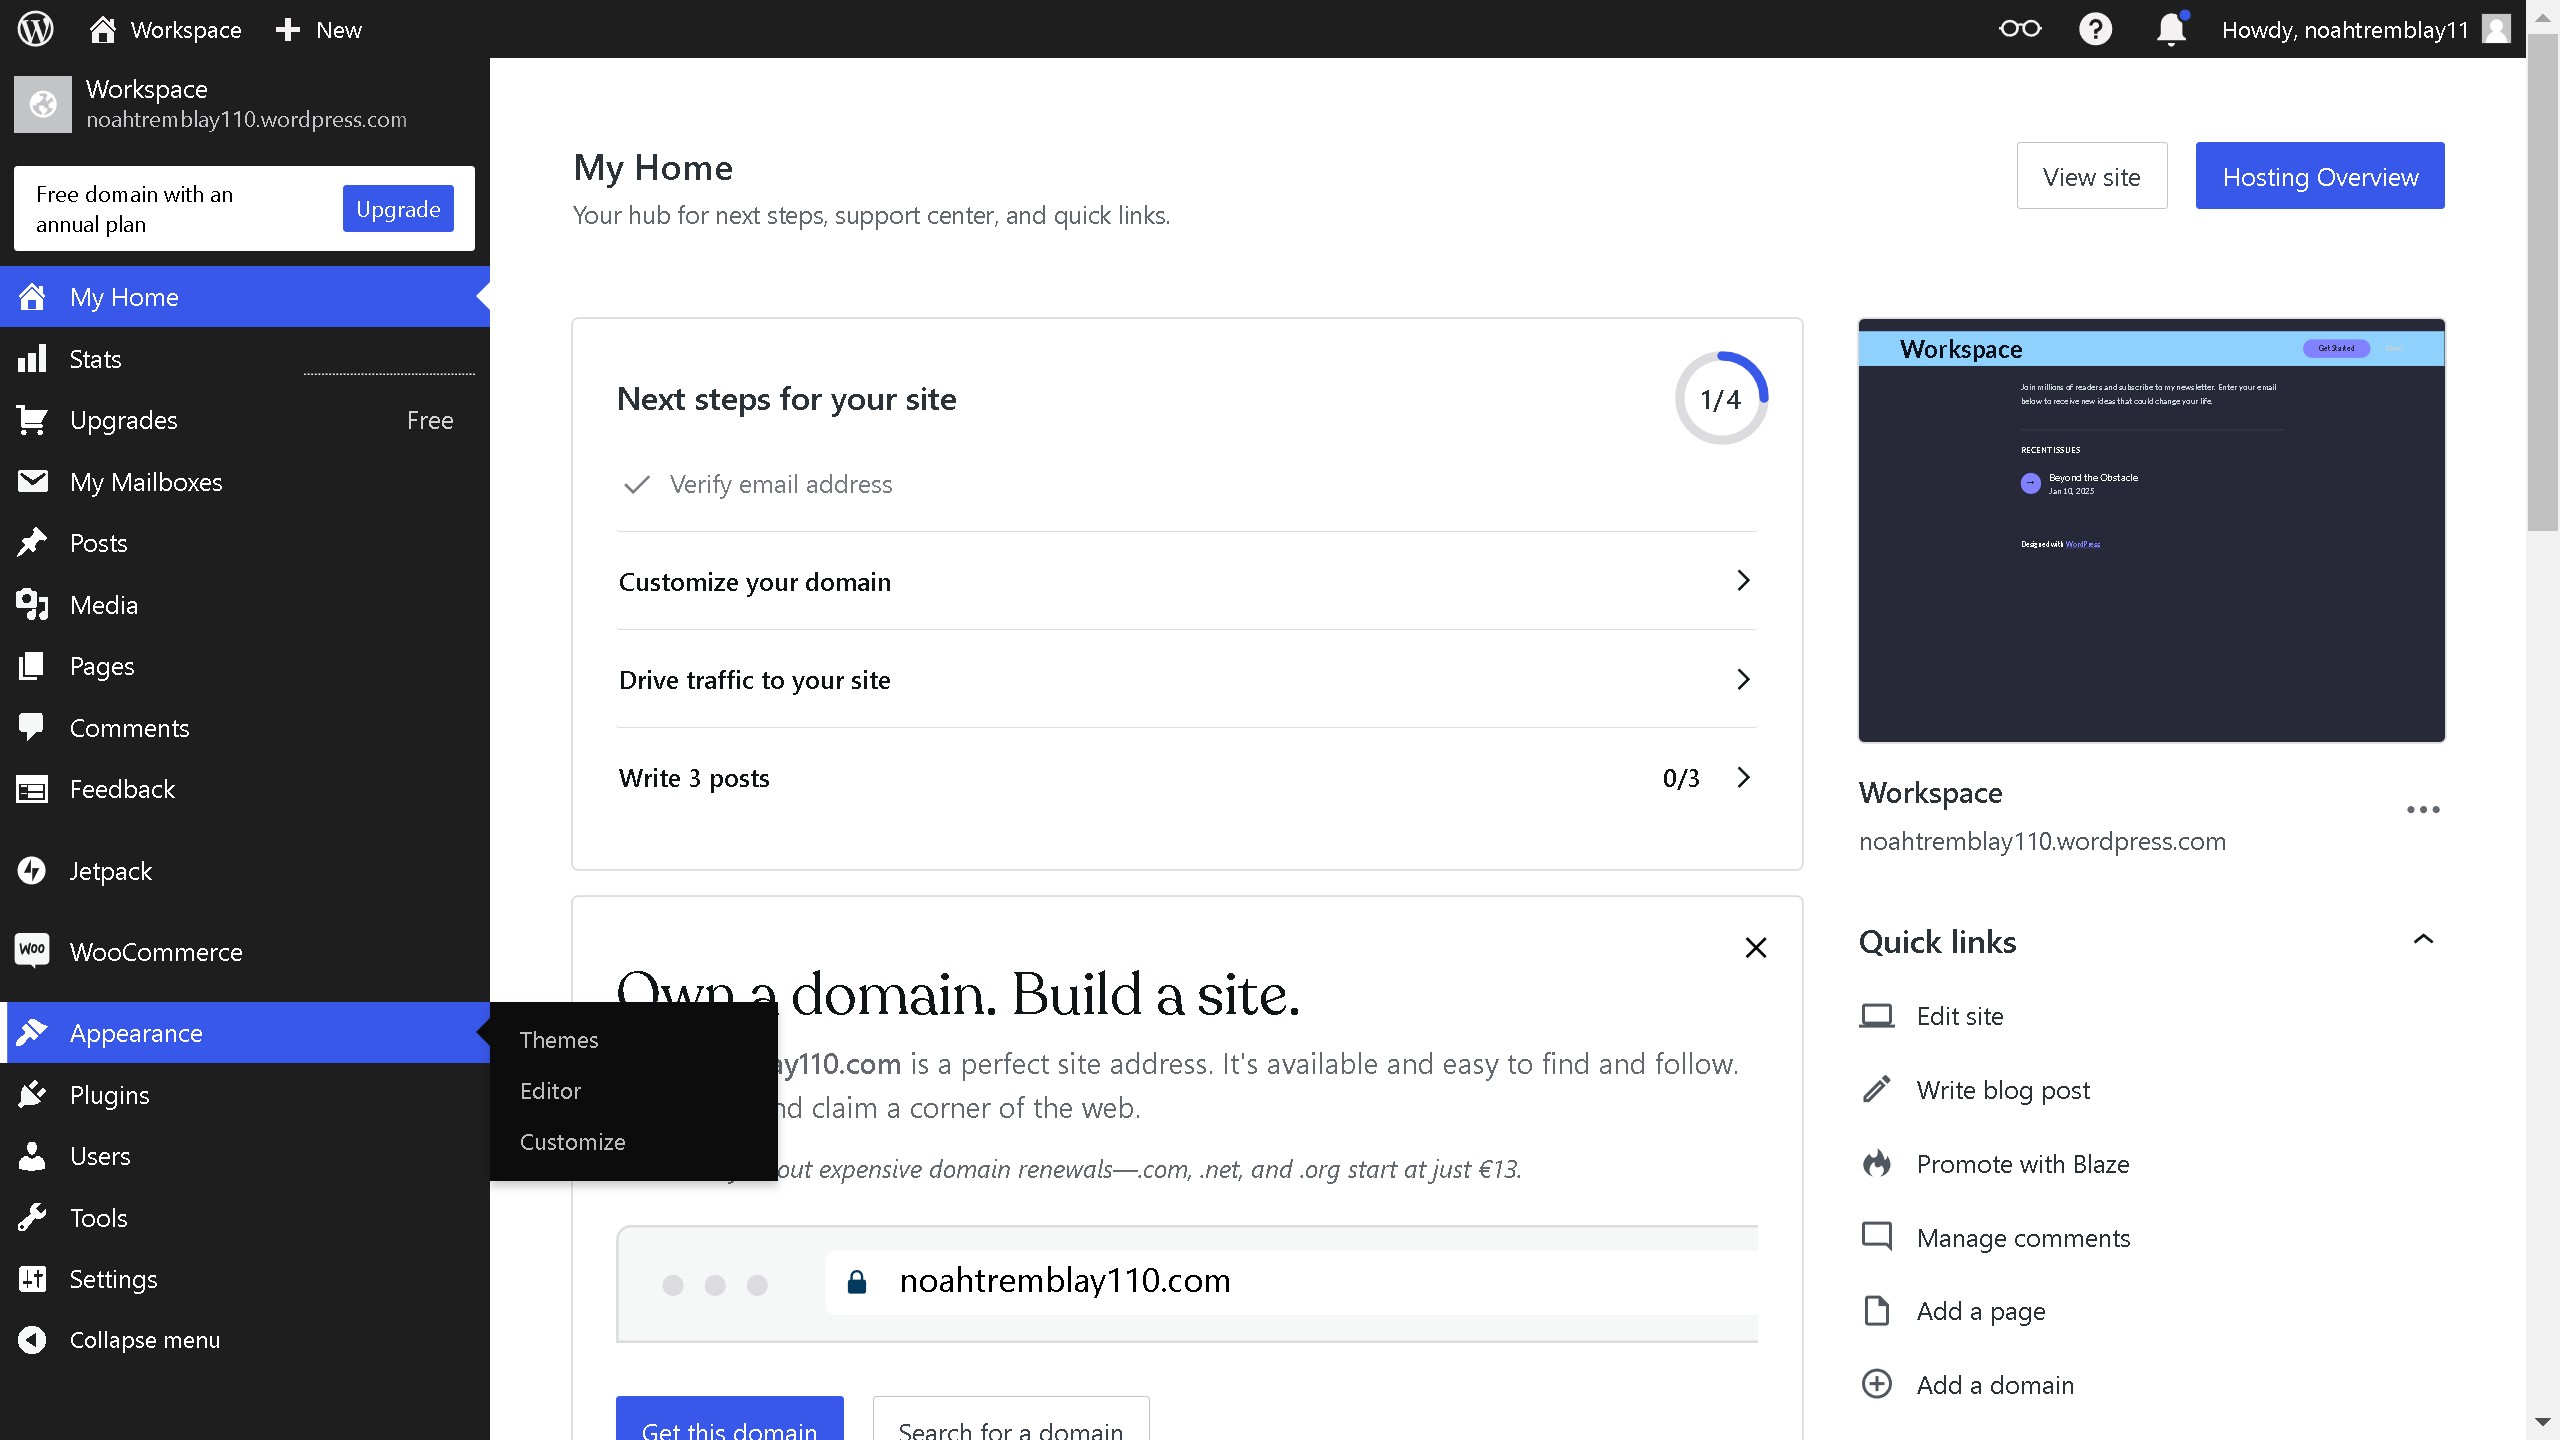Open the Workspace options ellipsis menu
This screenshot has width=2560, height=1440.
(x=2422, y=809)
